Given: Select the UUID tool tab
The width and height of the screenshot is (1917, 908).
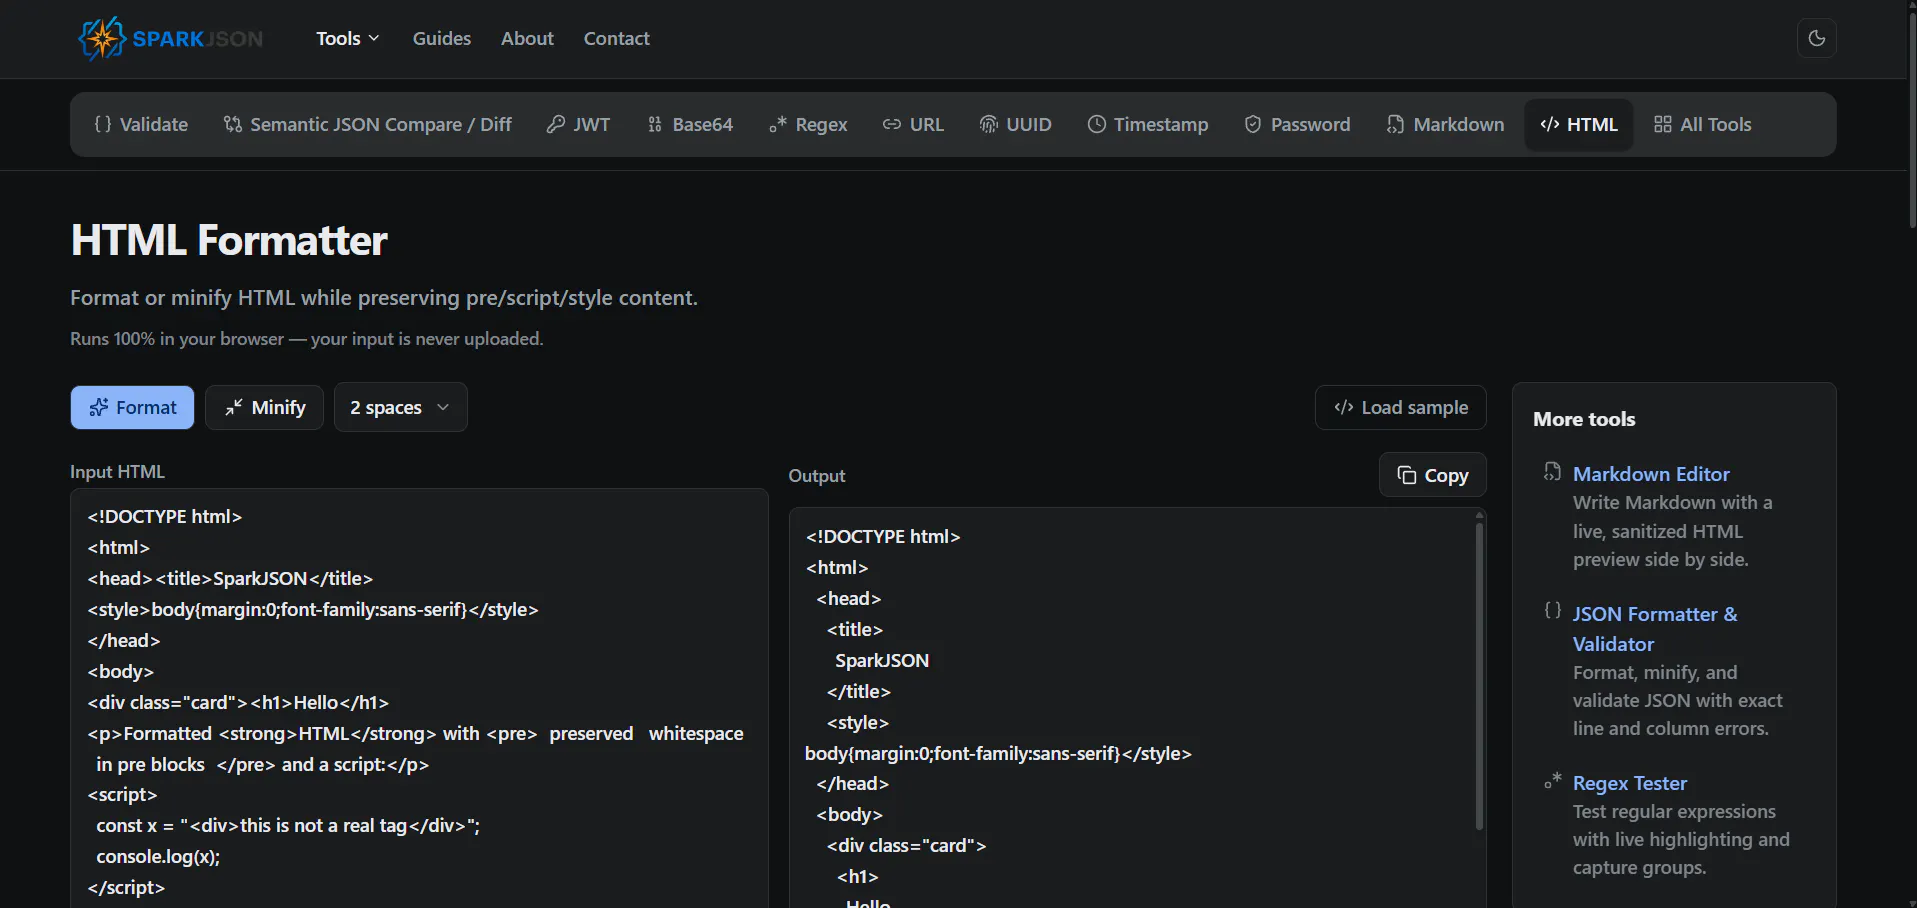Looking at the screenshot, I should pyautogui.click(x=1015, y=124).
